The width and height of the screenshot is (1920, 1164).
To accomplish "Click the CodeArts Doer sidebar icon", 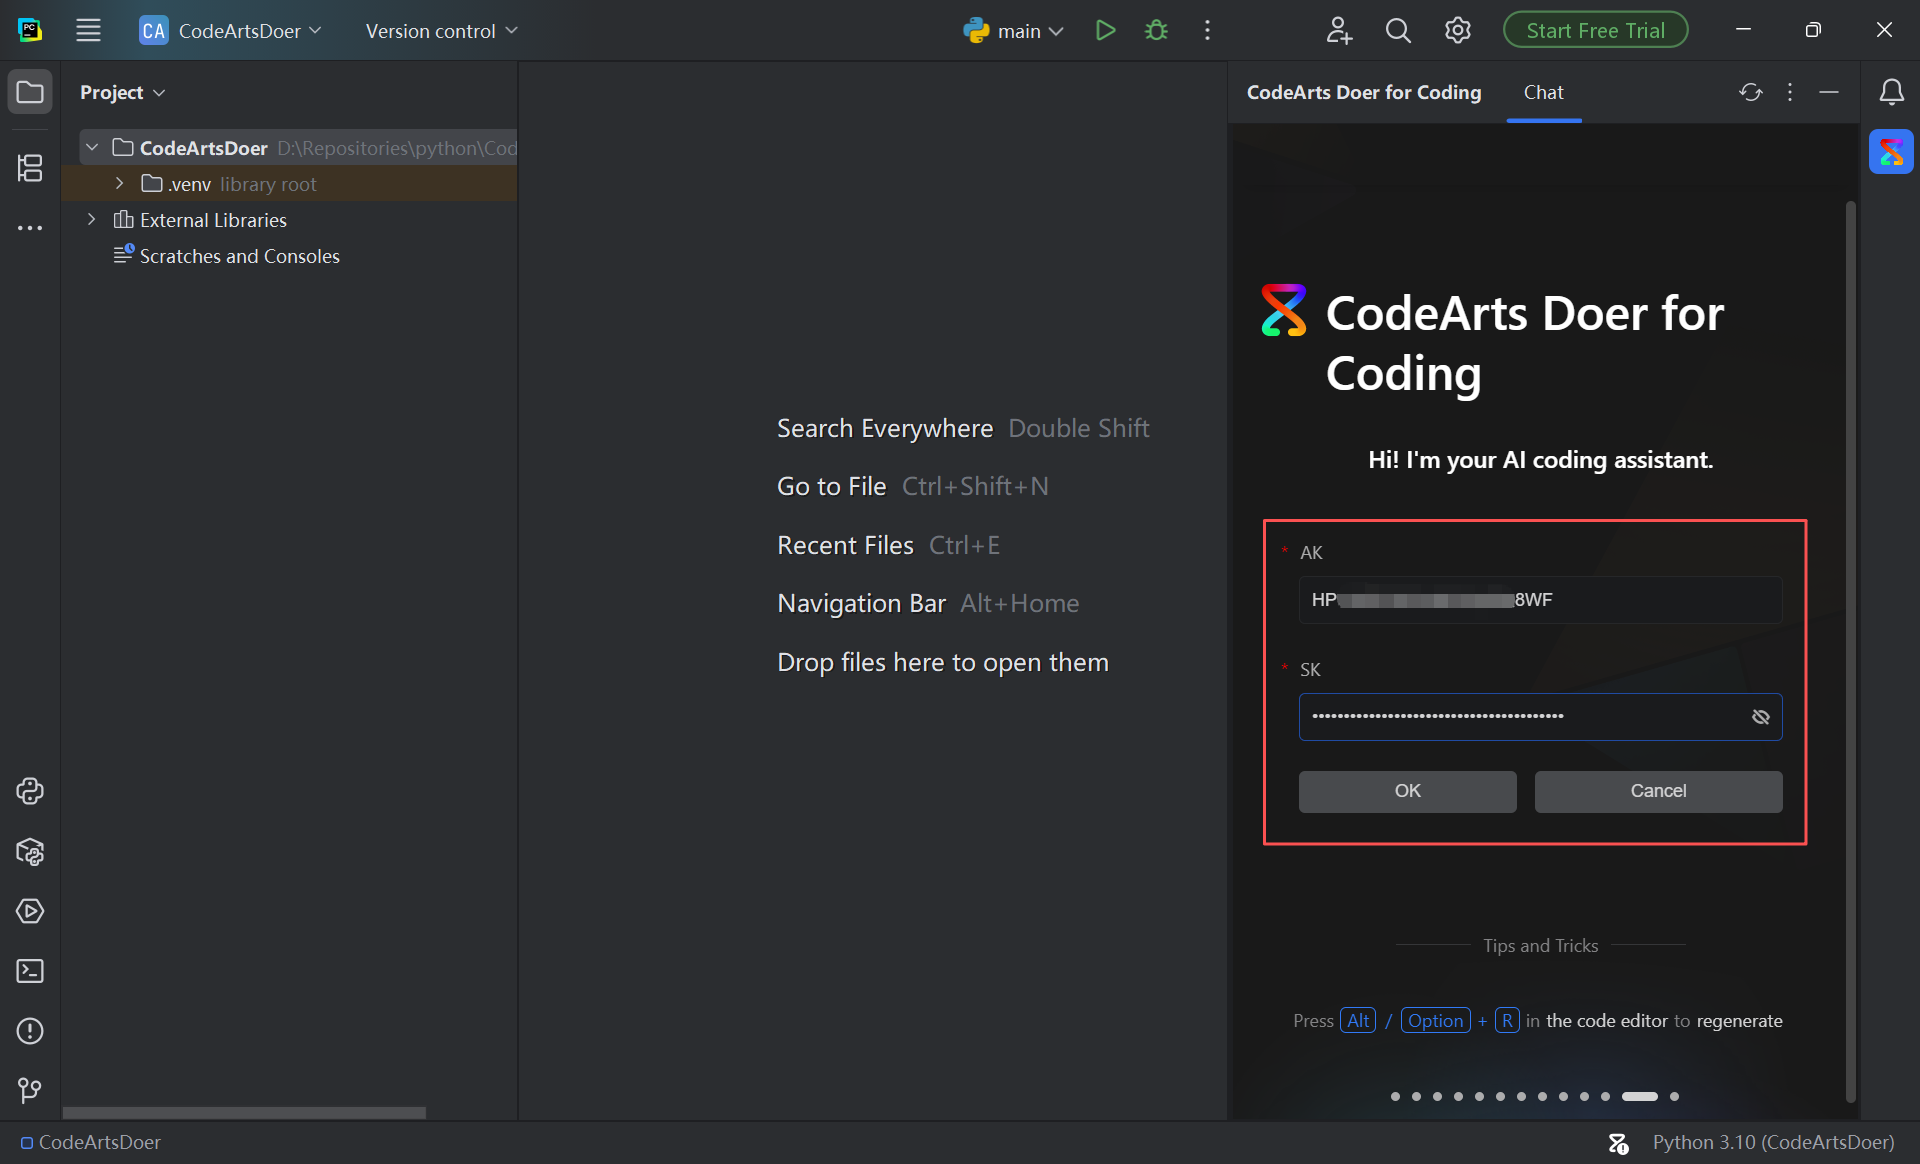I will 1891,152.
